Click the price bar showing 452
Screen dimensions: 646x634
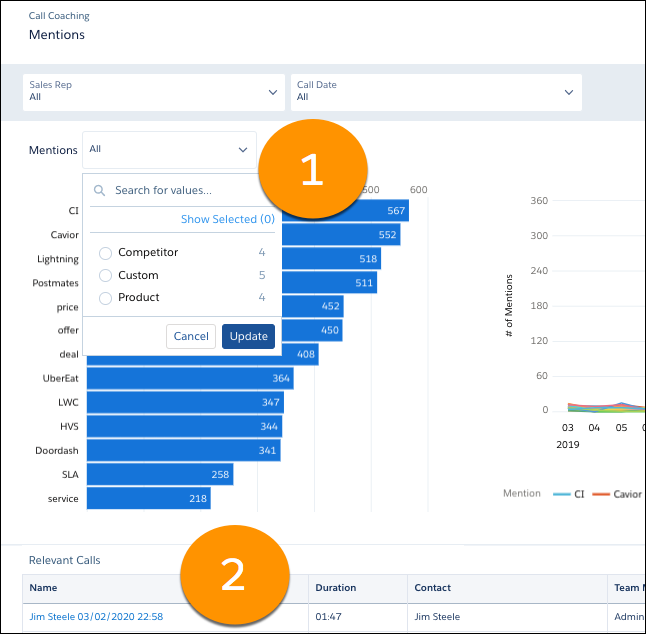pos(313,306)
